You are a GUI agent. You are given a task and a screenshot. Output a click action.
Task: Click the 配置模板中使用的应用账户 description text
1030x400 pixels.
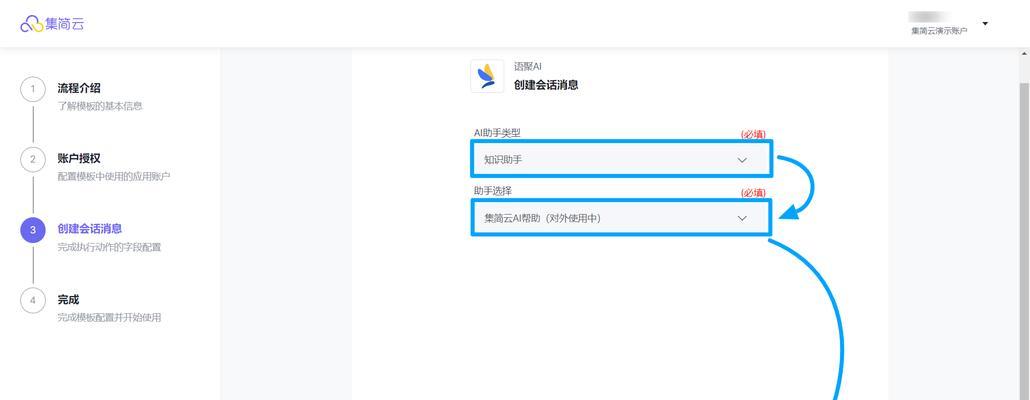114,176
